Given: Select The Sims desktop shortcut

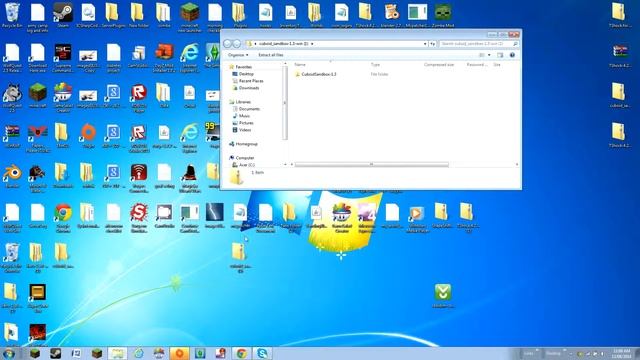Looking at the screenshot, I should (213, 55).
